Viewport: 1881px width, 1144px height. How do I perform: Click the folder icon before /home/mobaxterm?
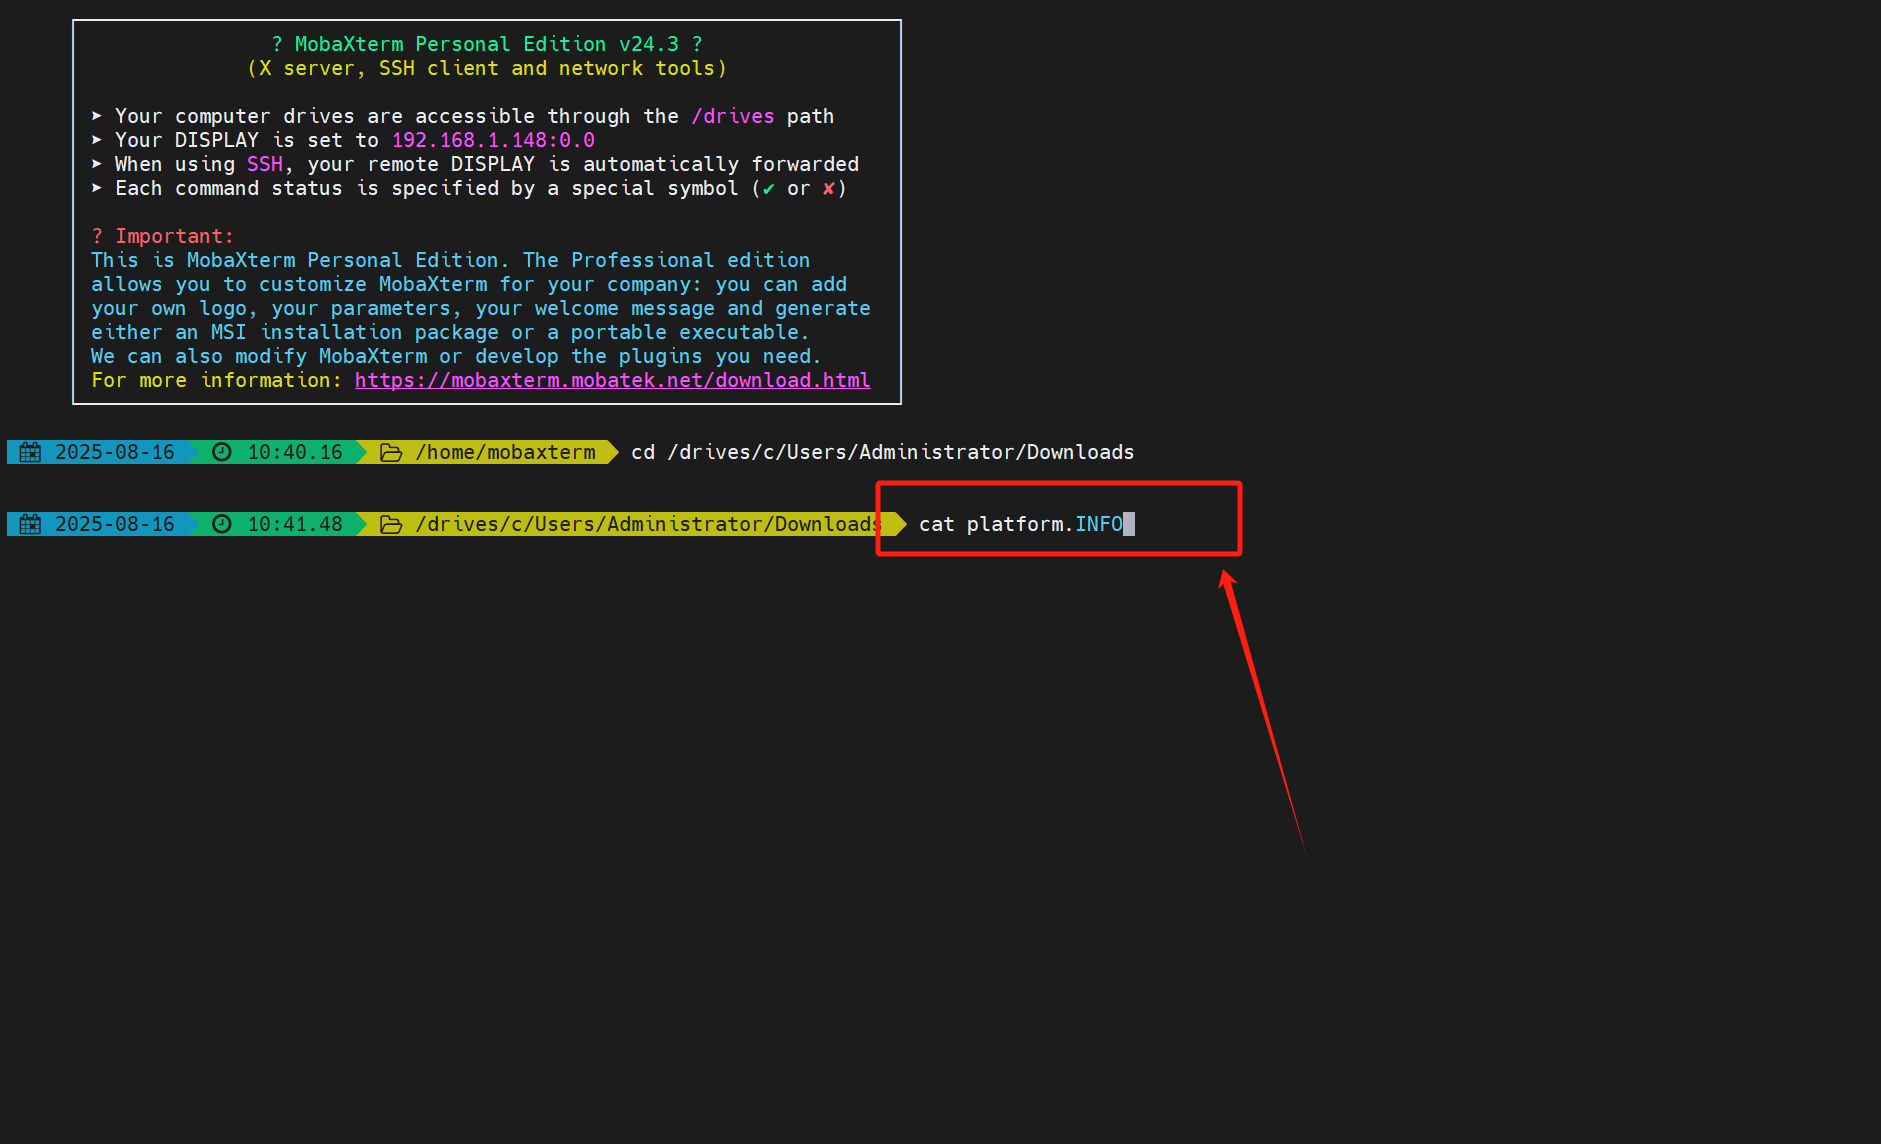[x=391, y=453]
